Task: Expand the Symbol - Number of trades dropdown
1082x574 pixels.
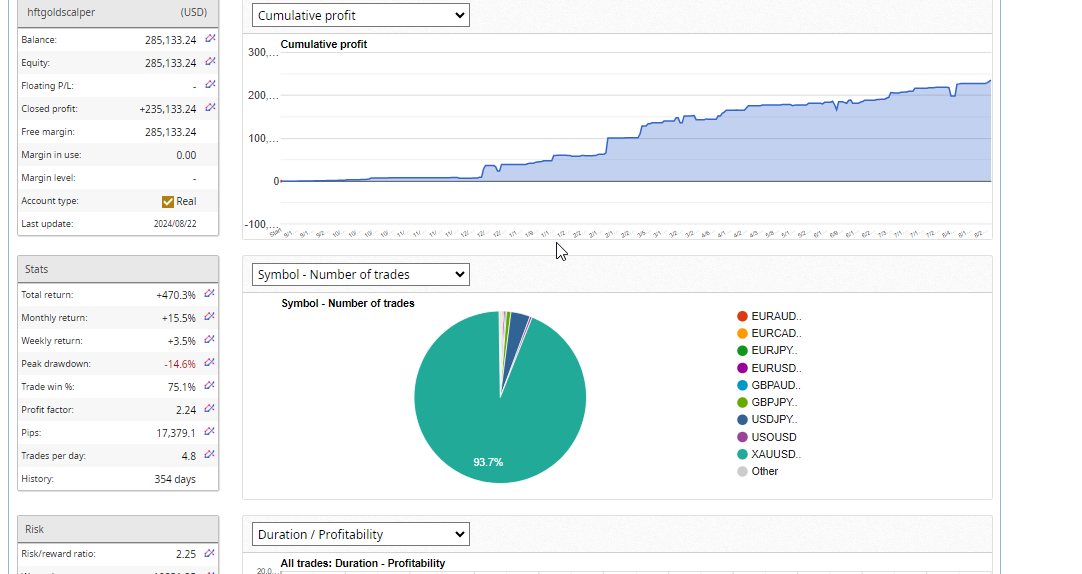Action: pyautogui.click(x=360, y=274)
